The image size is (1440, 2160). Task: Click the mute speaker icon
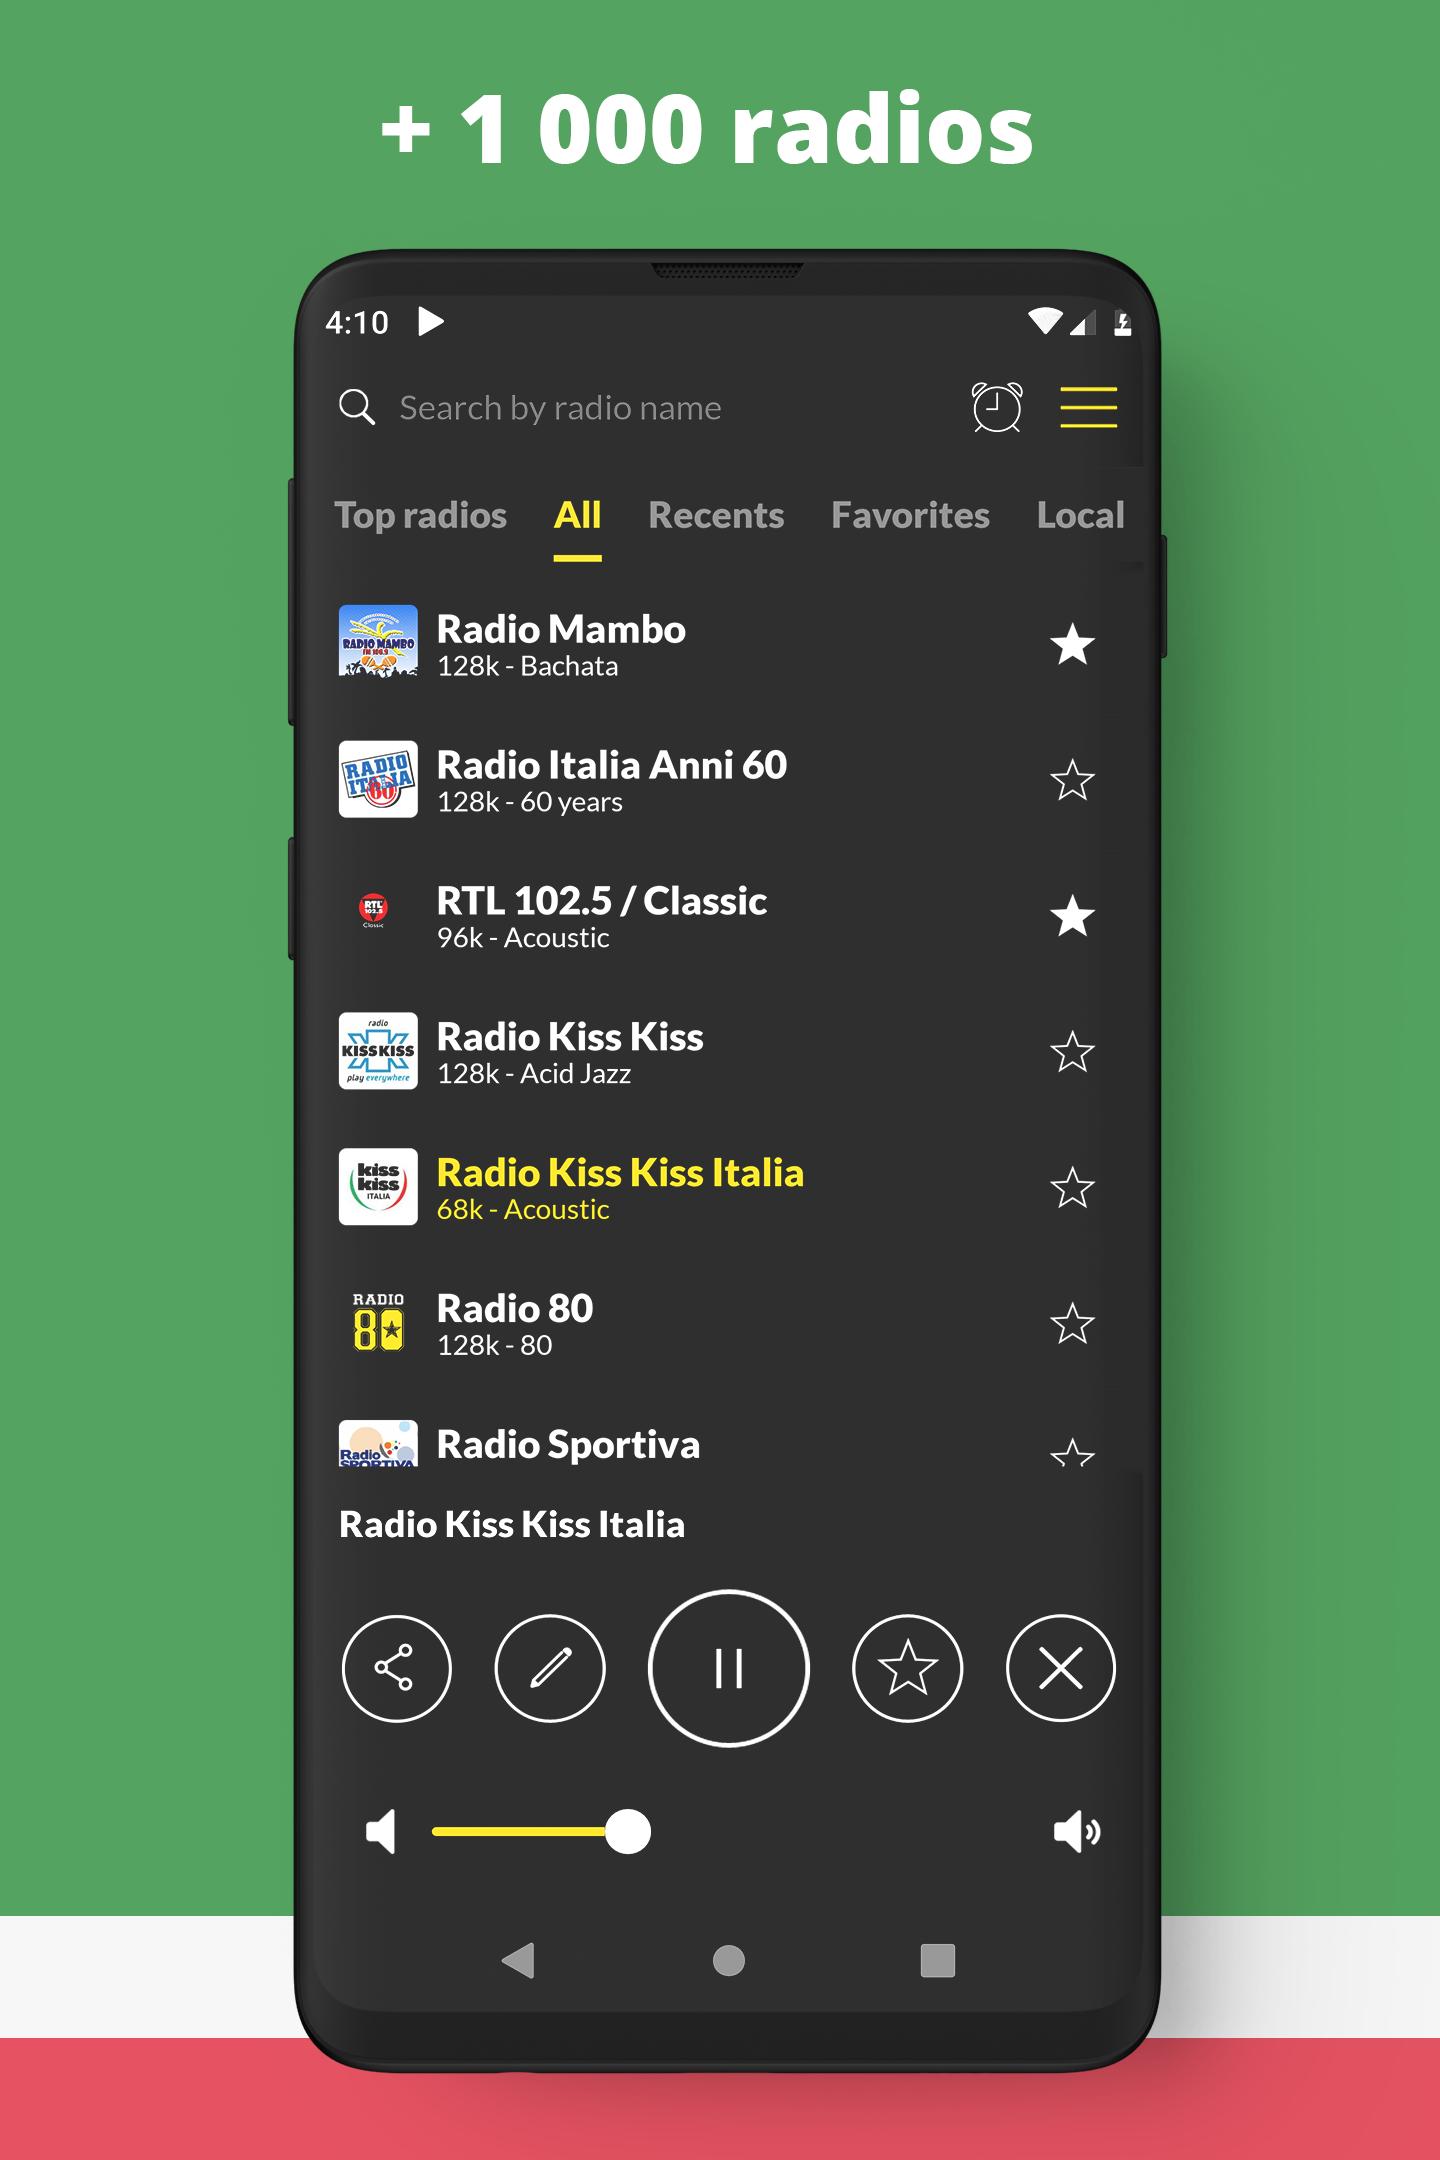[381, 1832]
